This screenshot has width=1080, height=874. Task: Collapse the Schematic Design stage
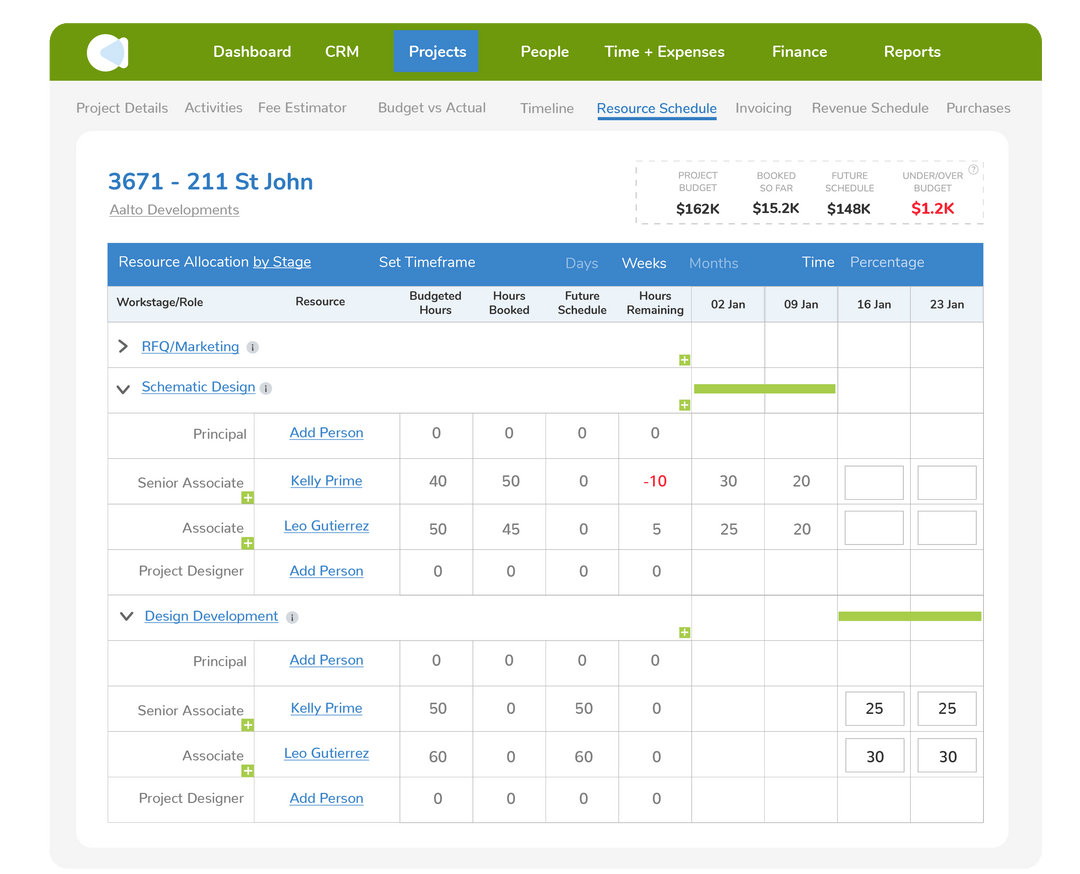(x=123, y=388)
